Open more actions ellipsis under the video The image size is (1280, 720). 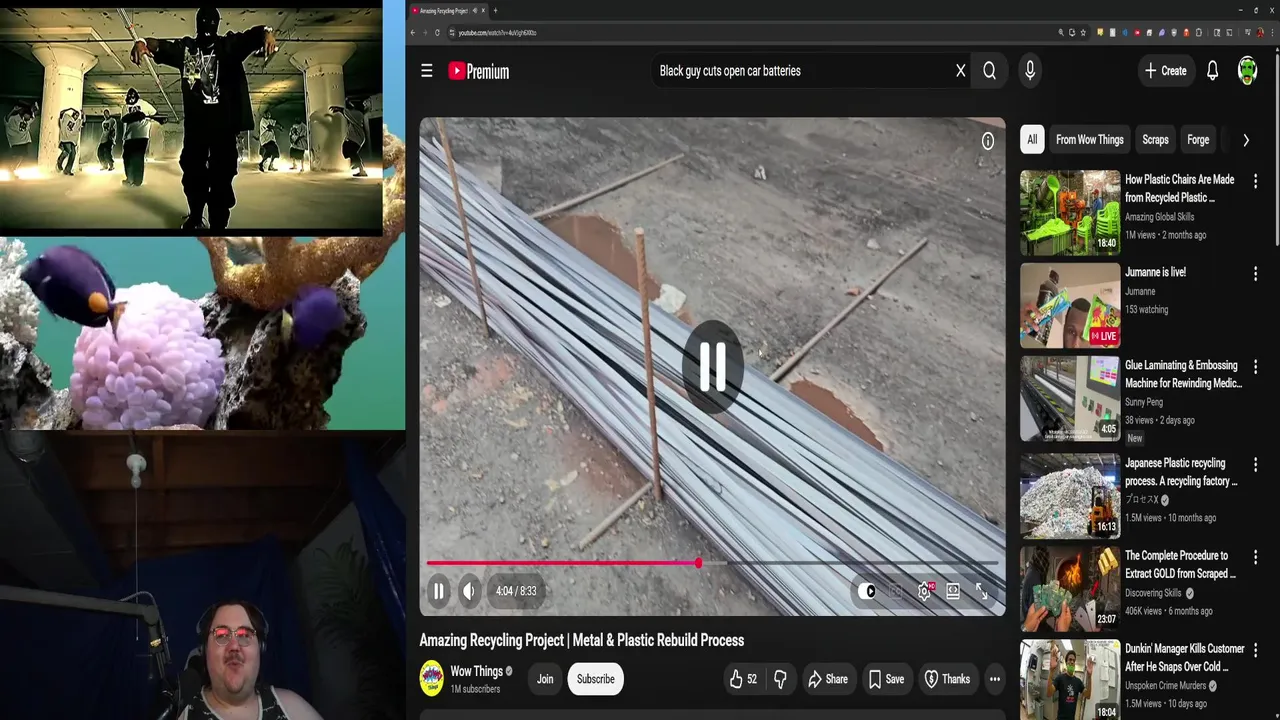994,679
